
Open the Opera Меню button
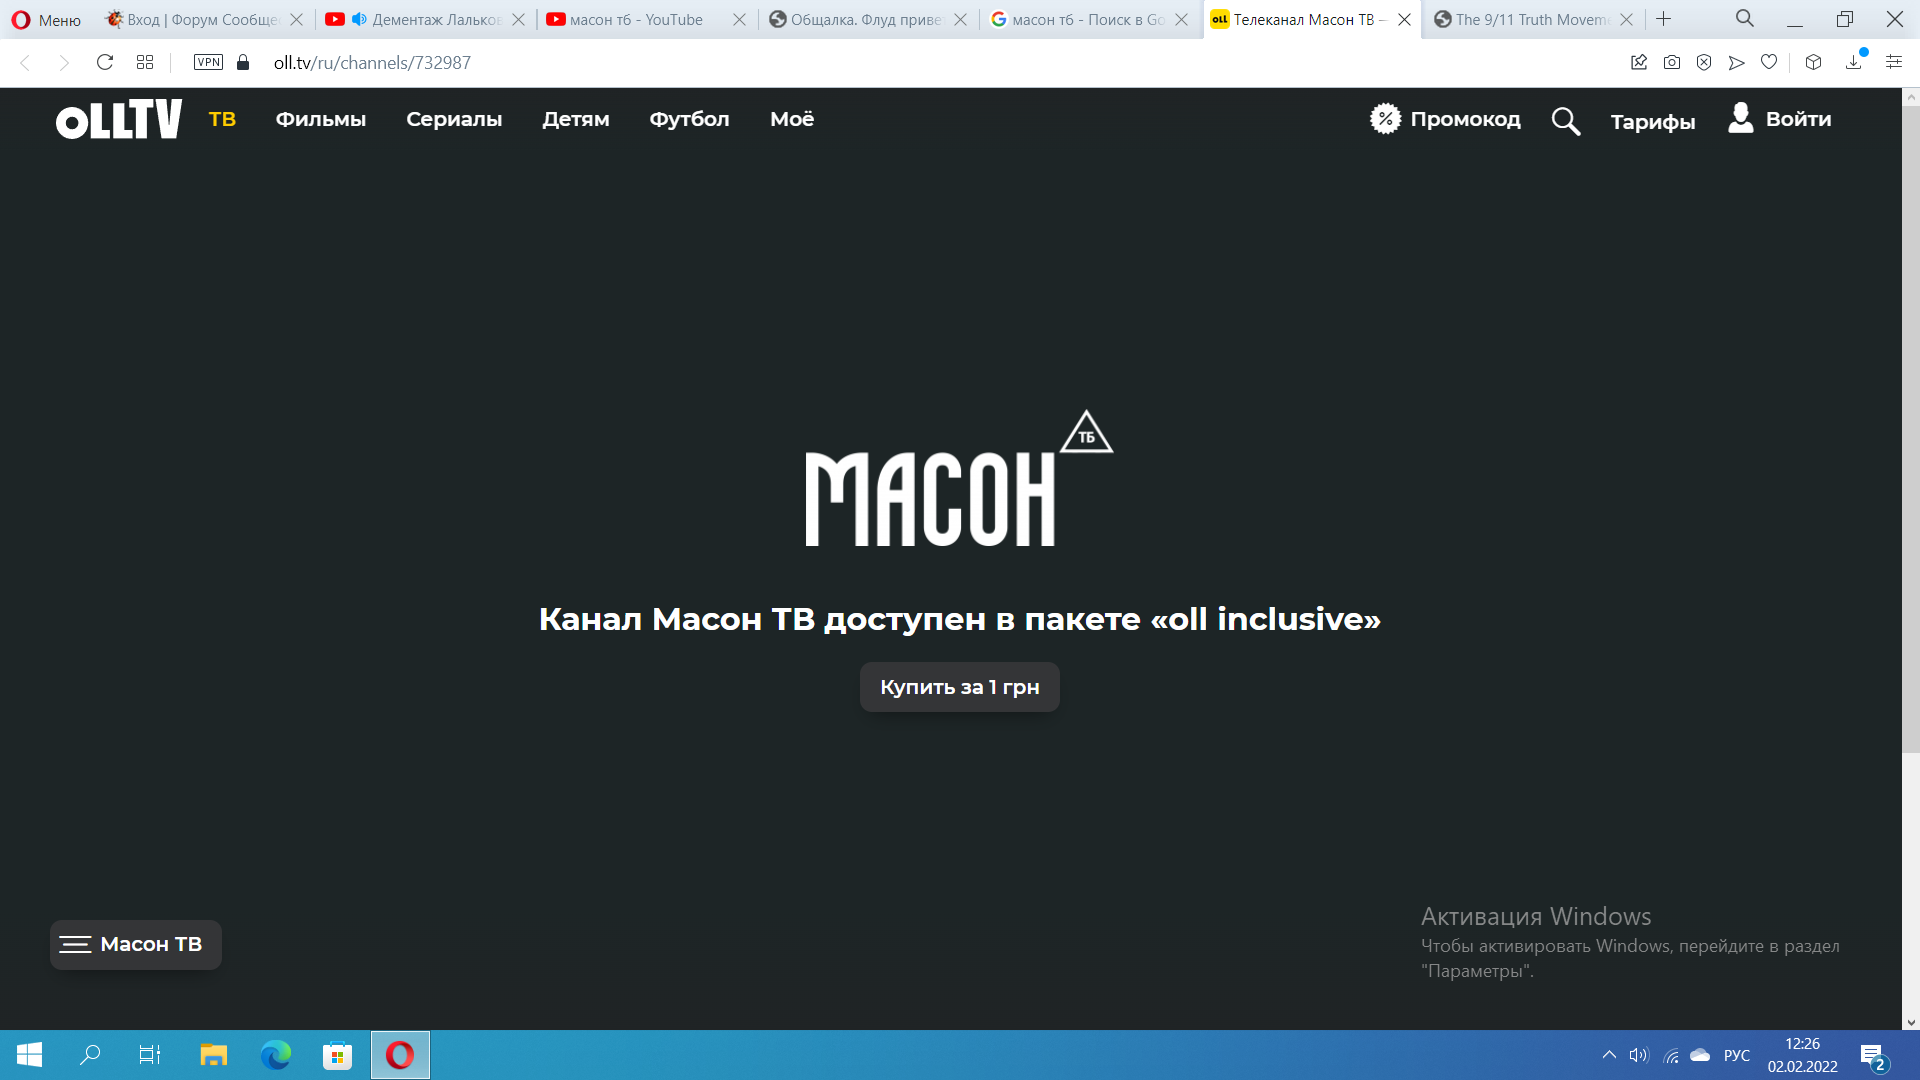click(46, 20)
